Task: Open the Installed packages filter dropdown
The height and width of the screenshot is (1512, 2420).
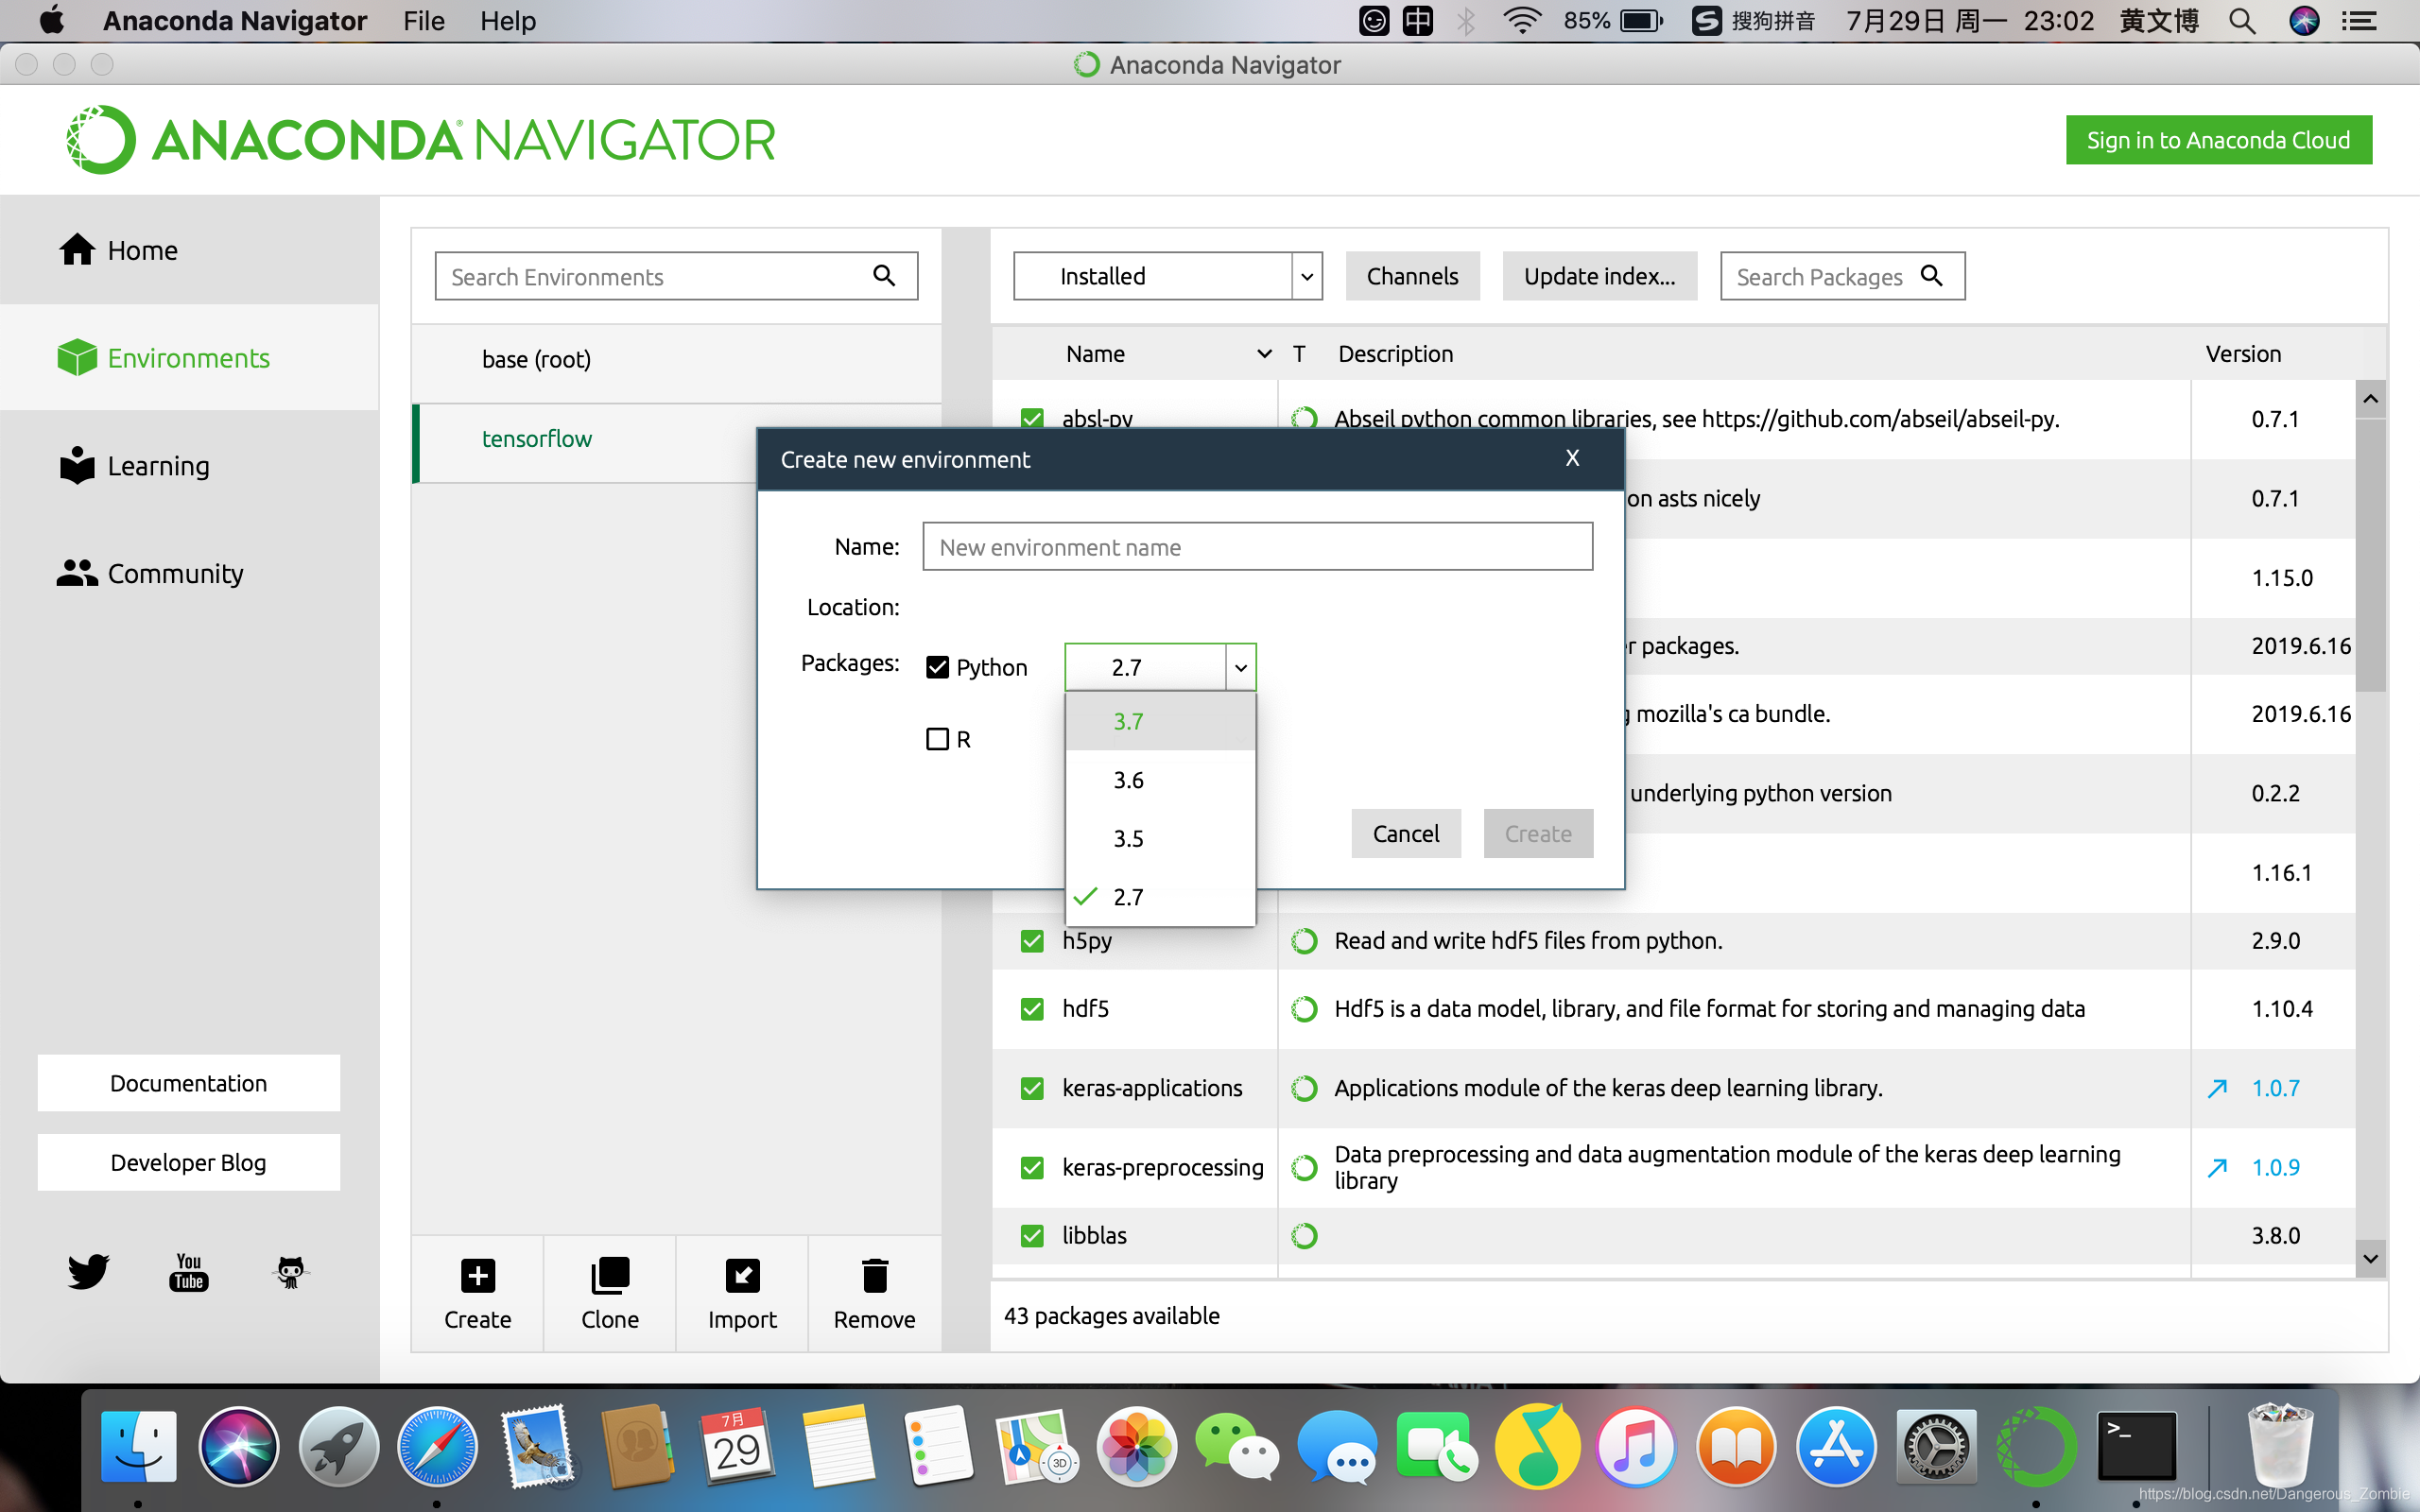Action: [1167, 276]
